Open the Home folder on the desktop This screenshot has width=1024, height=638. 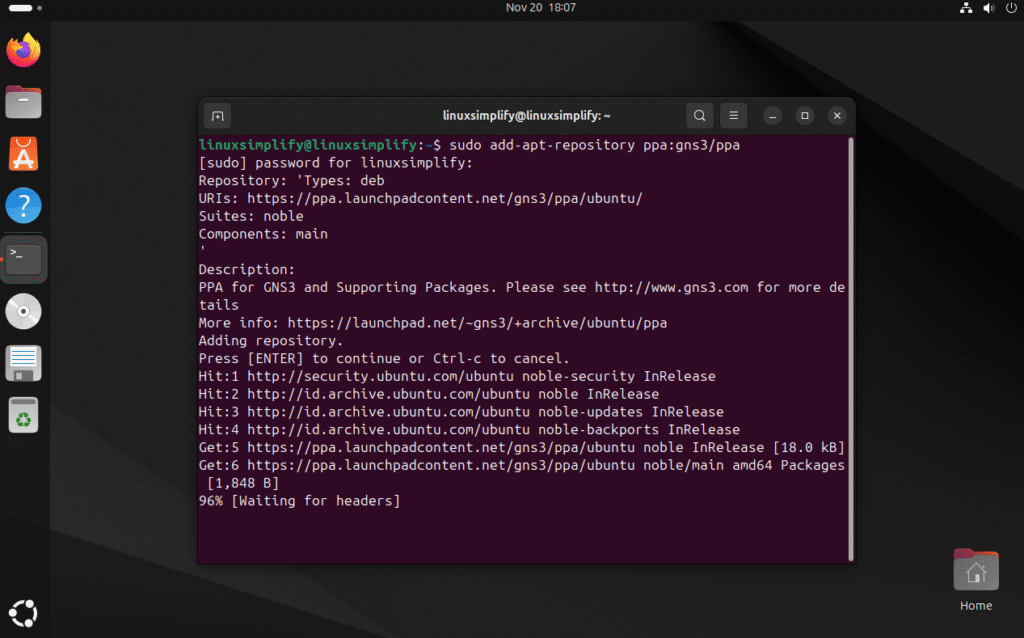coord(975,569)
